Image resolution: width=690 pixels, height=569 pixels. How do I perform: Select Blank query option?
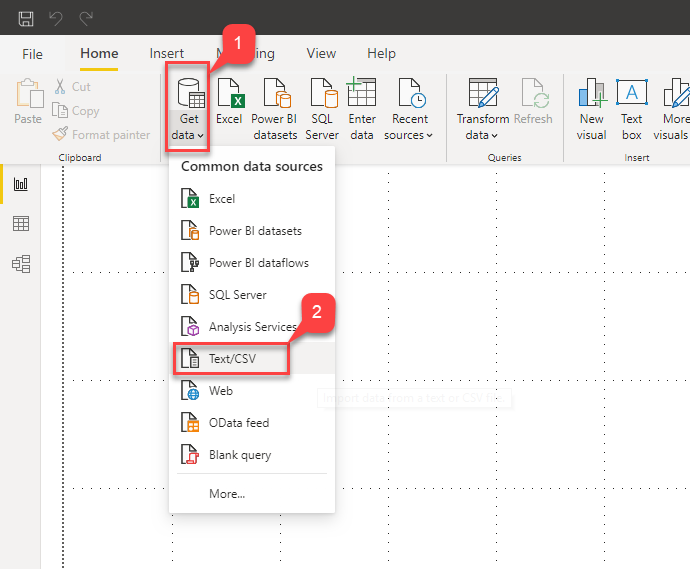coord(239,455)
